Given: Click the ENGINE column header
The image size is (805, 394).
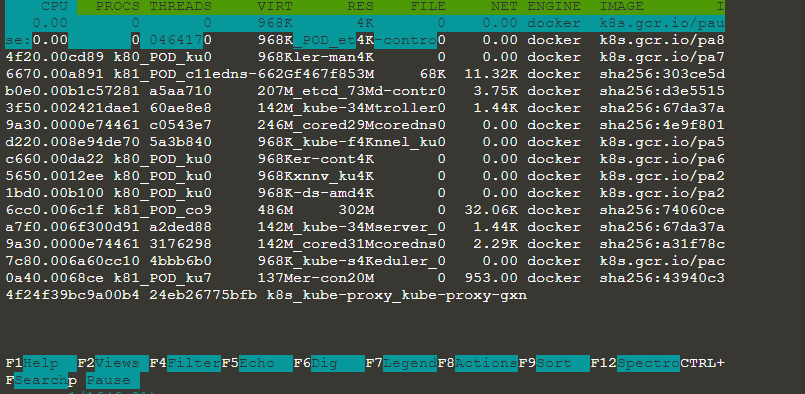Looking at the screenshot, I should (554, 7).
